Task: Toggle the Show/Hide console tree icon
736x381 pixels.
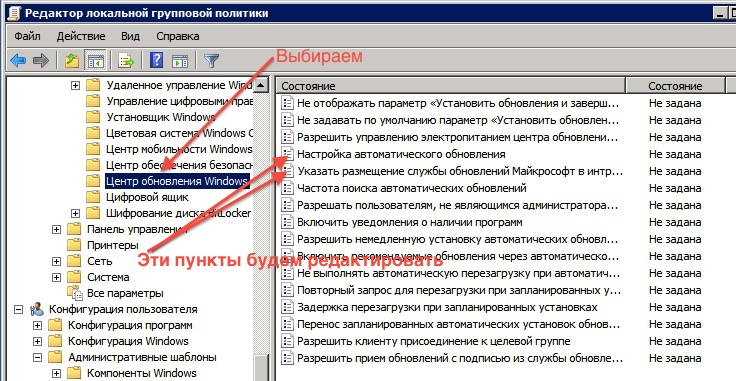Action: pyautogui.click(x=96, y=61)
